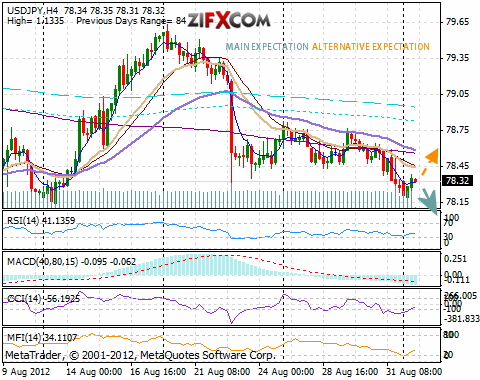Viewport: 480px width, 380px height.
Task: Click the MAIN EXPECTATION legend label
Action: click(x=267, y=47)
